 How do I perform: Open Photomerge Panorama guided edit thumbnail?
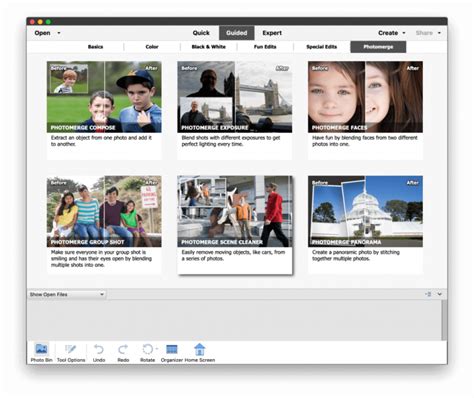tap(365, 212)
